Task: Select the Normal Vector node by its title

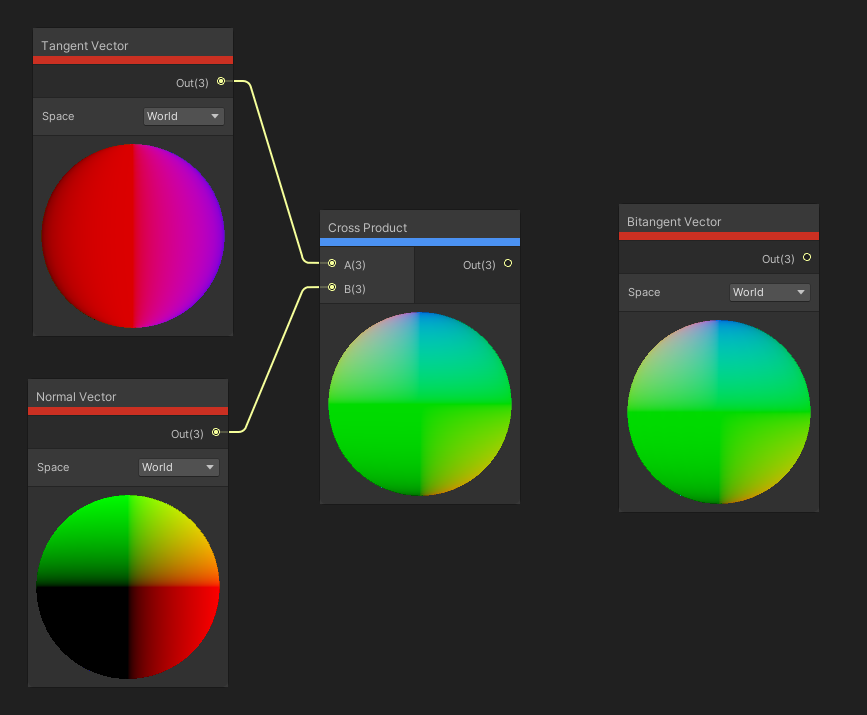Action: point(76,397)
